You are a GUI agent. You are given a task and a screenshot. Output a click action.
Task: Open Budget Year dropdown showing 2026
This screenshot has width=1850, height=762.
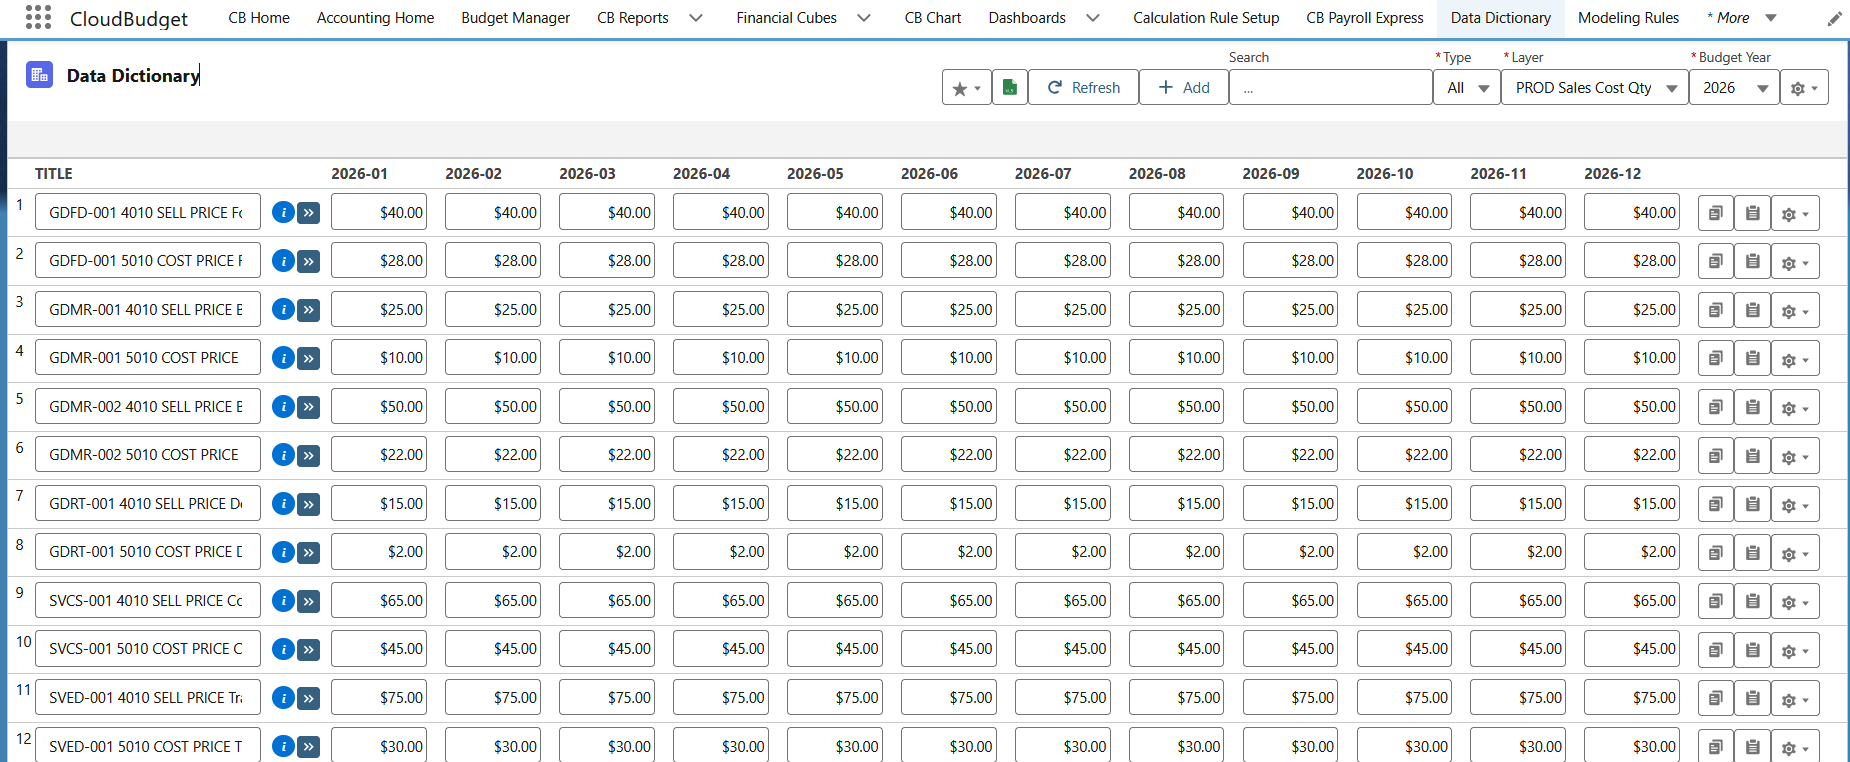pyautogui.click(x=1734, y=88)
